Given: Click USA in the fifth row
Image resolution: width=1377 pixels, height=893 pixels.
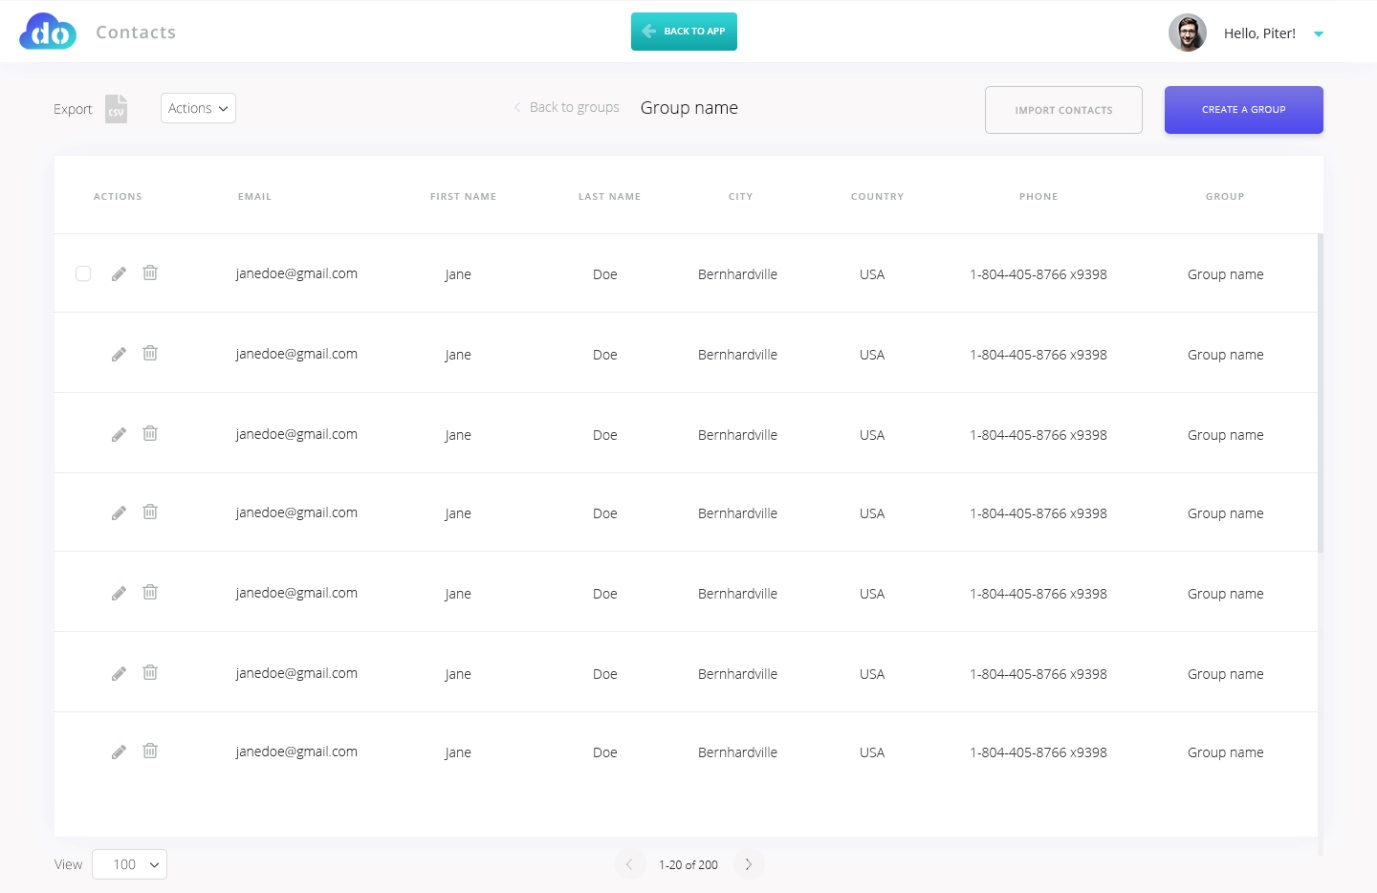Looking at the screenshot, I should pos(872,593).
